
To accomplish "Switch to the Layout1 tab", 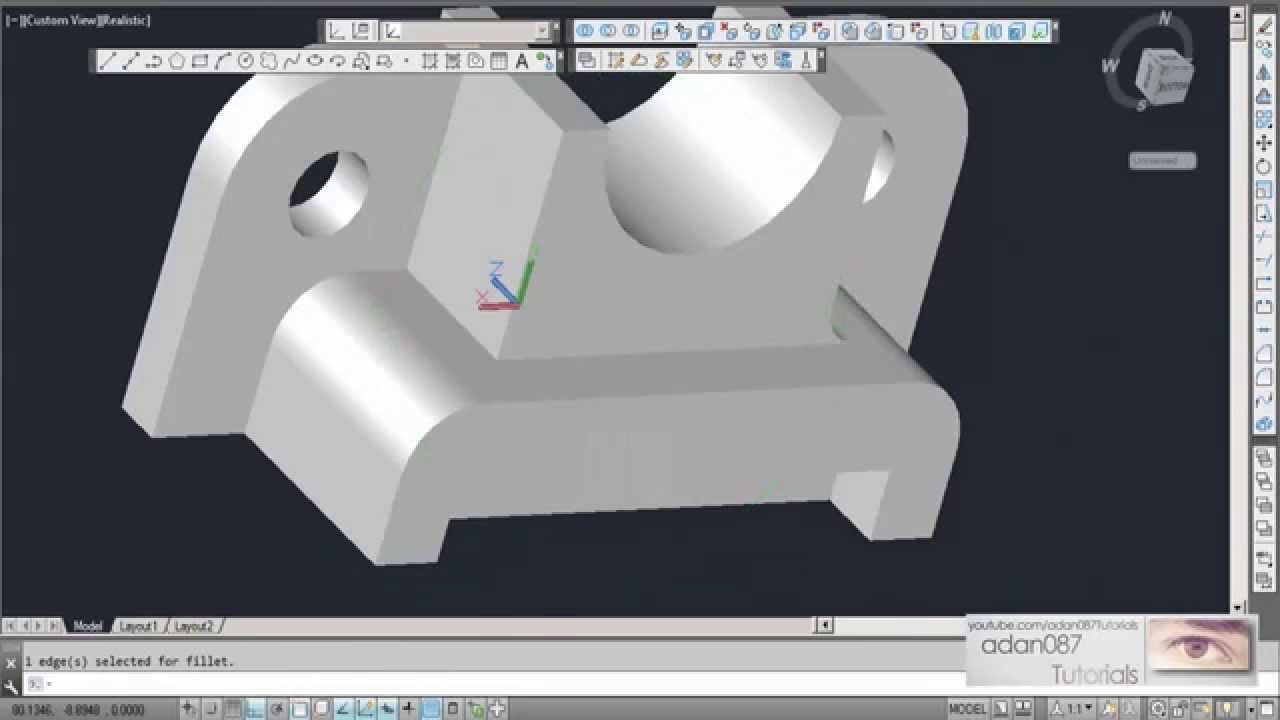I will coord(138,626).
